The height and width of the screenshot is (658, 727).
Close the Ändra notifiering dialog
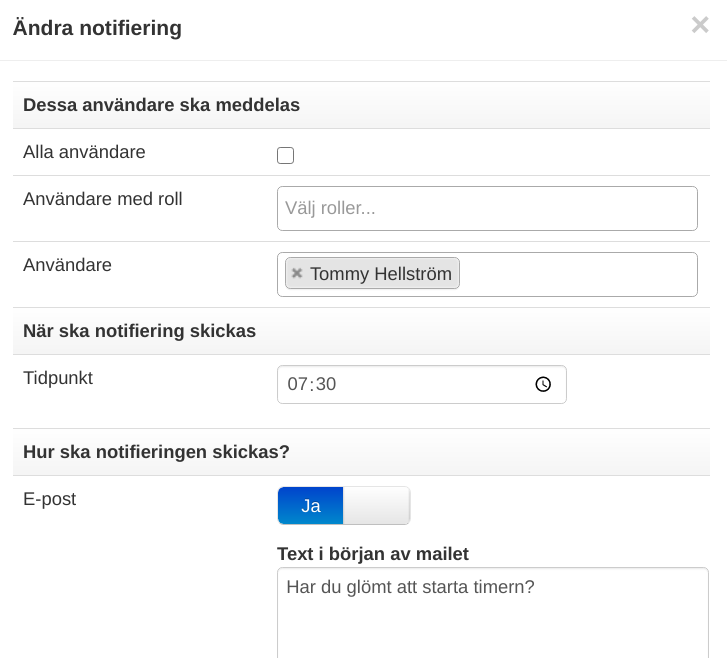[700, 25]
